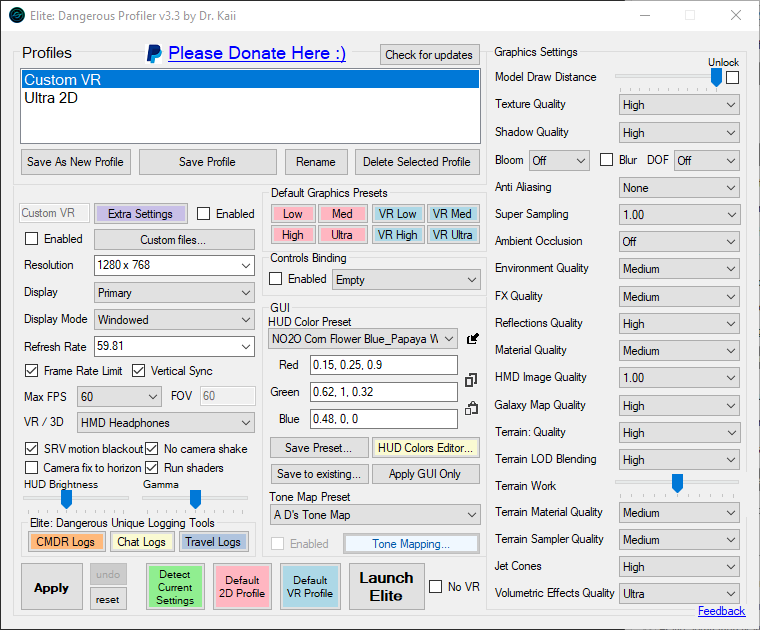The height and width of the screenshot is (630, 760).
Task: Open the Super Sampling dropdown
Action: [679, 215]
